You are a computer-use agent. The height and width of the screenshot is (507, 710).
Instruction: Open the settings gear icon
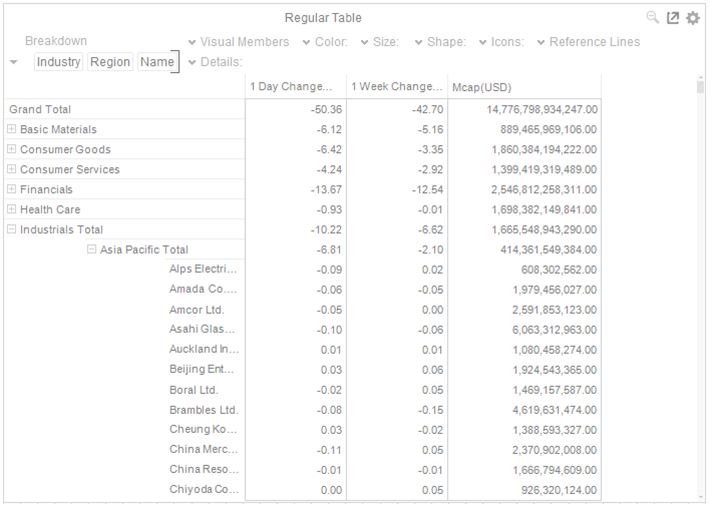point(692,18)
